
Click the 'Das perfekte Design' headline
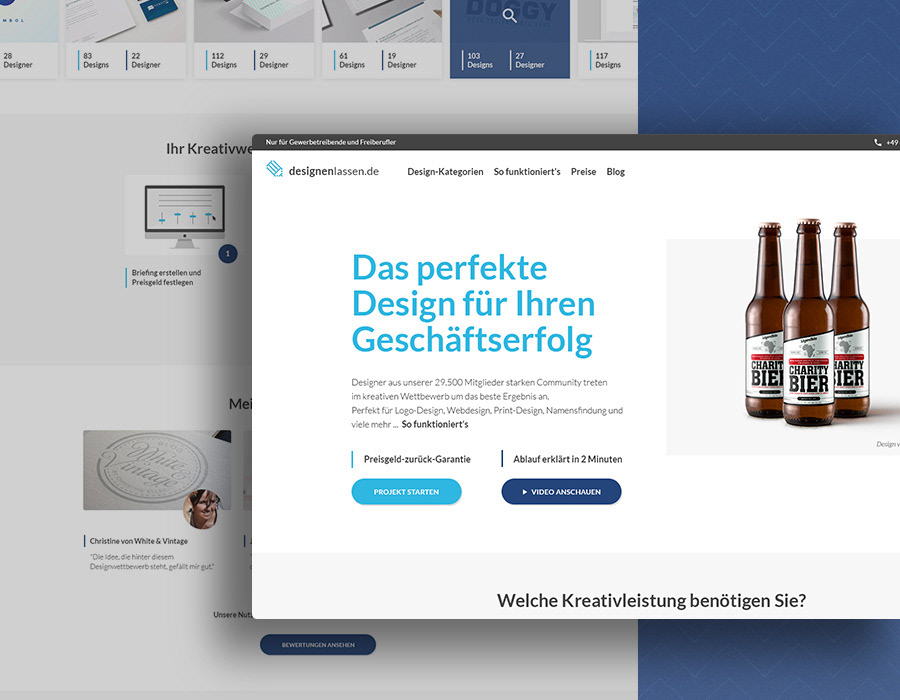[x=473, y=304]
